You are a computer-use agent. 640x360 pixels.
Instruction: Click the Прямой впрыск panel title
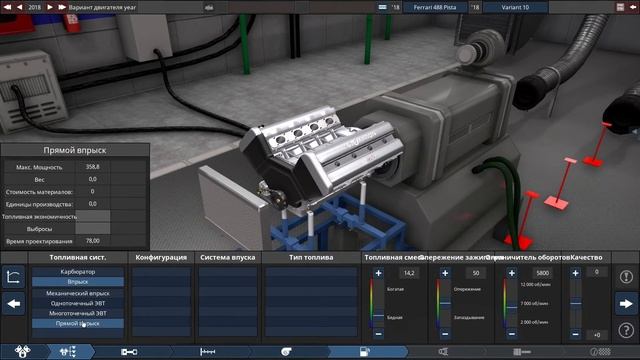pos(75,150)
